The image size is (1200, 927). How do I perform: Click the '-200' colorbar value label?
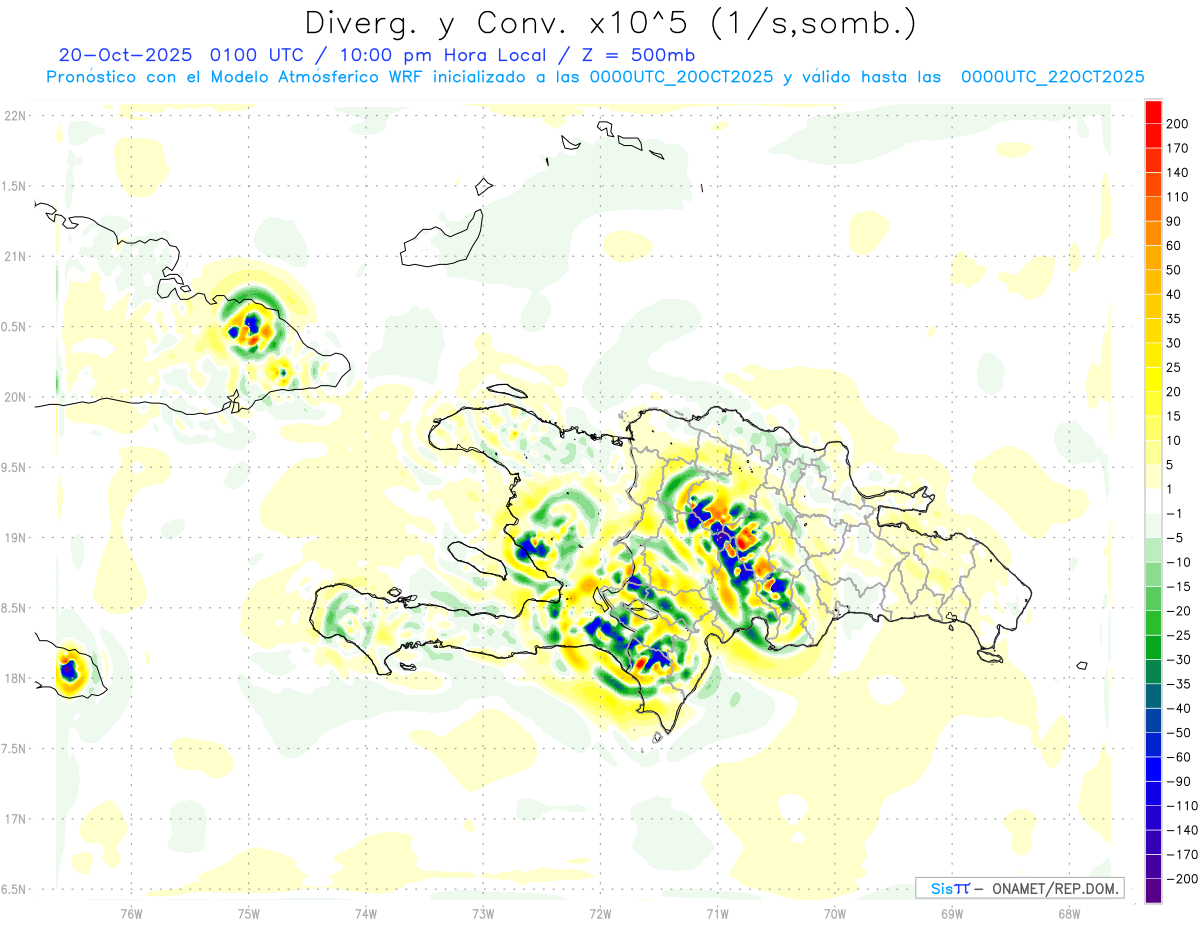click(x=1180, y=878)
